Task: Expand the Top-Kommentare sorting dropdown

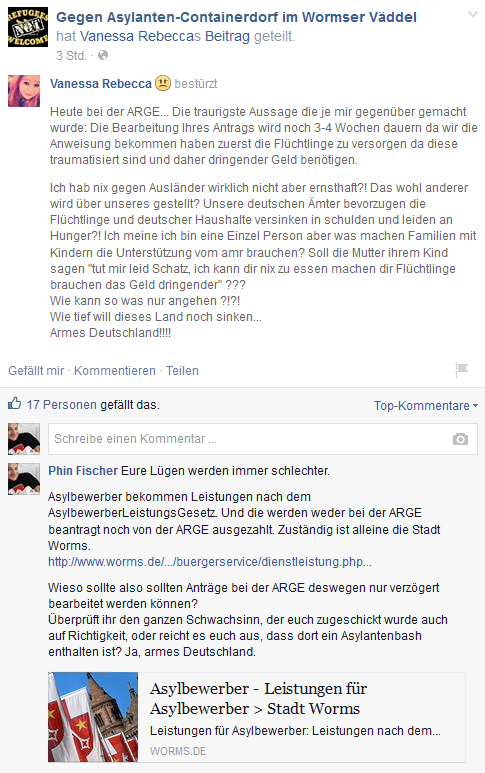Action: [x=426, y=406]
